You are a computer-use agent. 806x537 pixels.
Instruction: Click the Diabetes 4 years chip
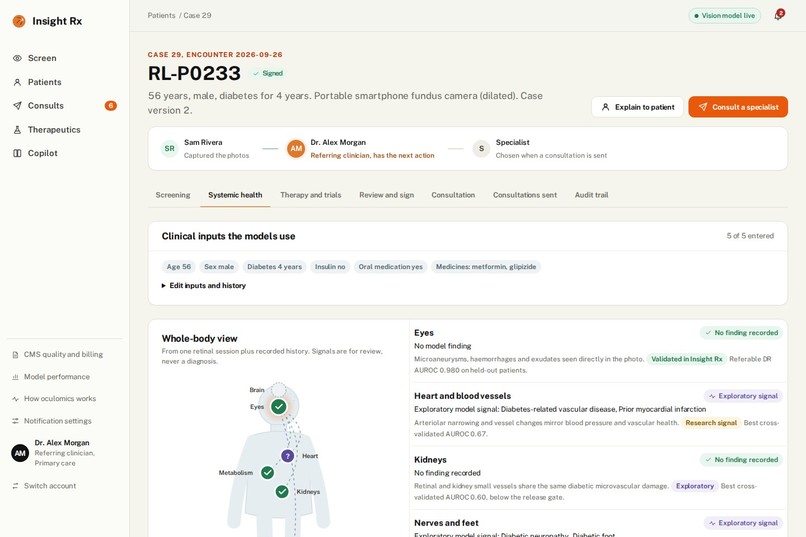[x=274, y=267]
